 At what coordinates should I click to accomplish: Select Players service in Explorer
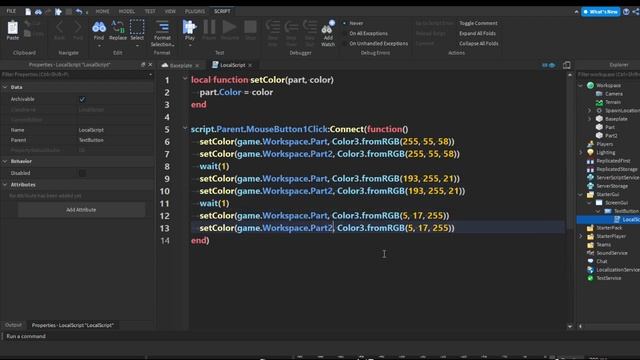pos(604,144)
